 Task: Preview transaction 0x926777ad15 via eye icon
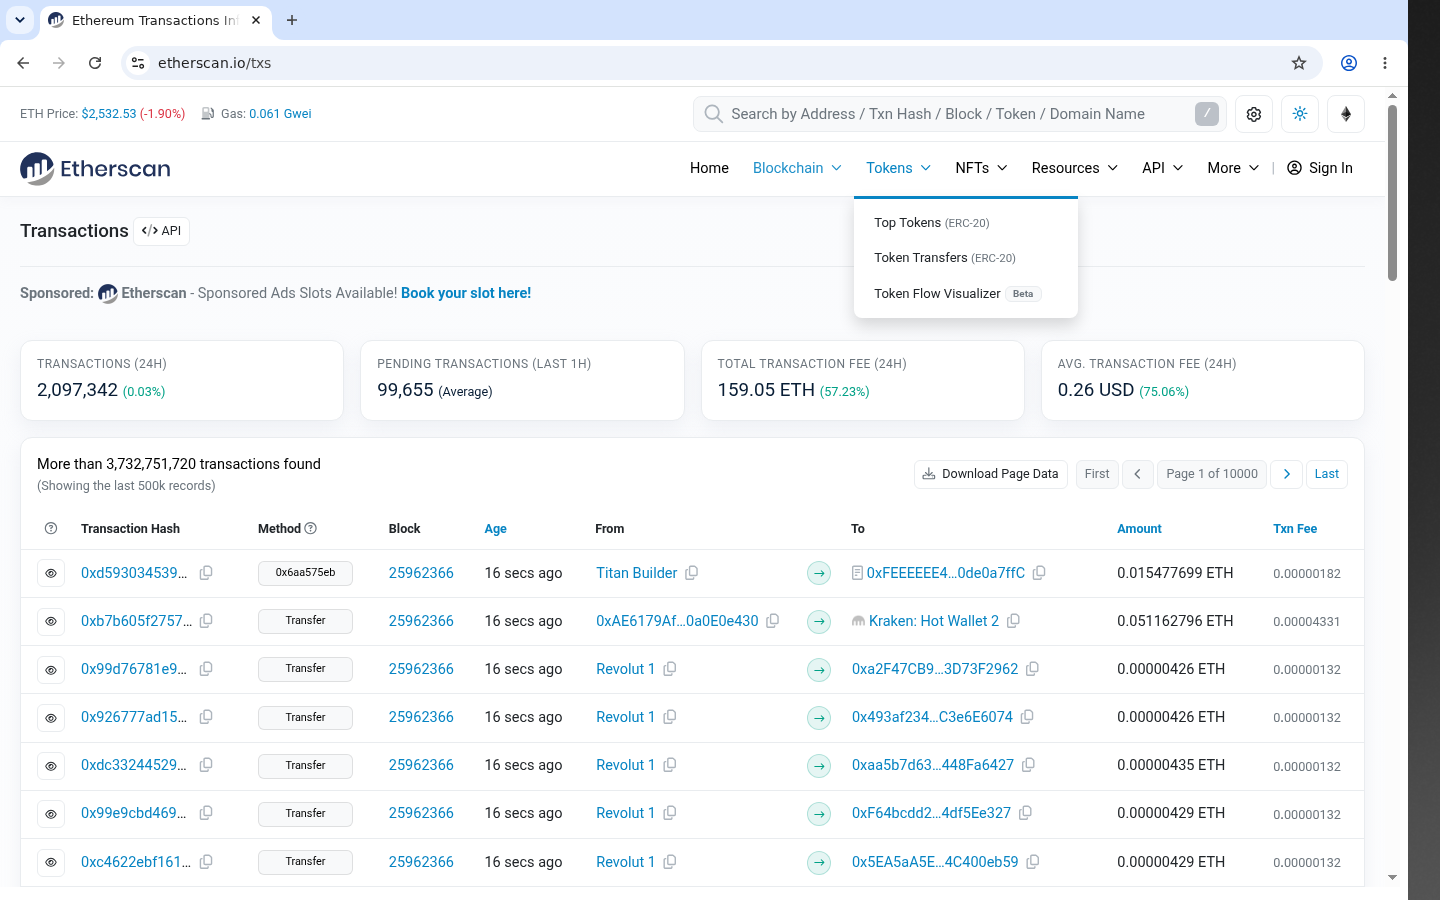[x=51, y=717]
